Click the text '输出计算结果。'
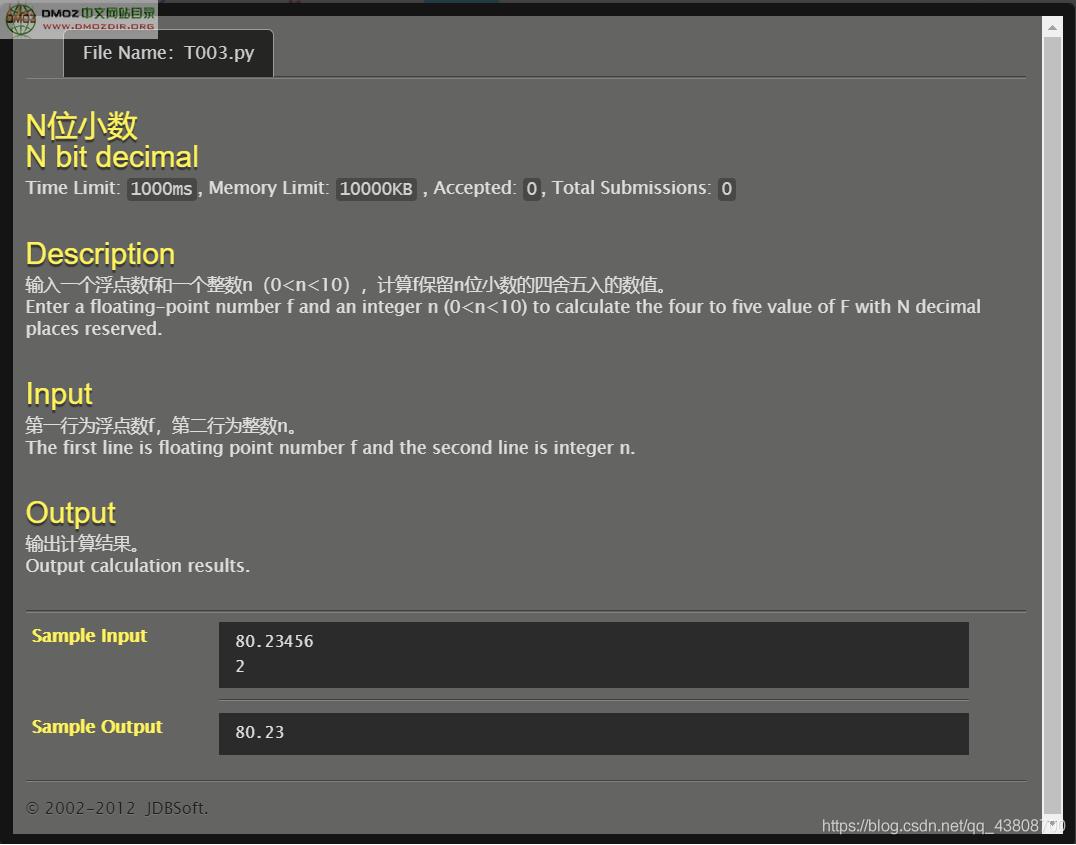1076x845 pixels. (x=82, y=544)
